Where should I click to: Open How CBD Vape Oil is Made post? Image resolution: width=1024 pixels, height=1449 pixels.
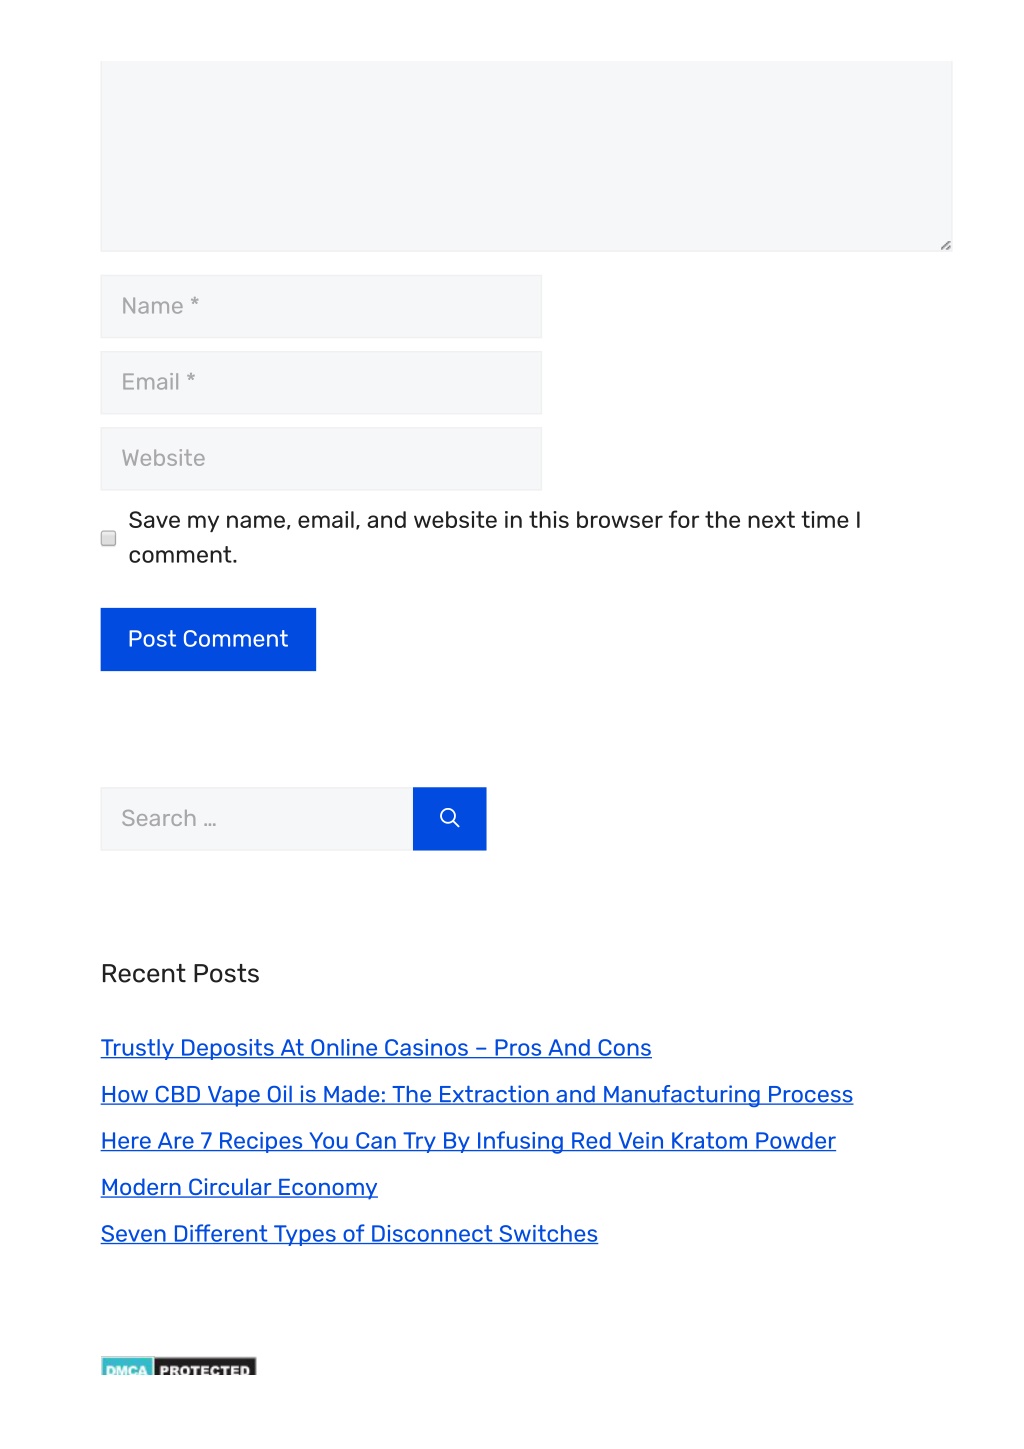(477, 1094)
